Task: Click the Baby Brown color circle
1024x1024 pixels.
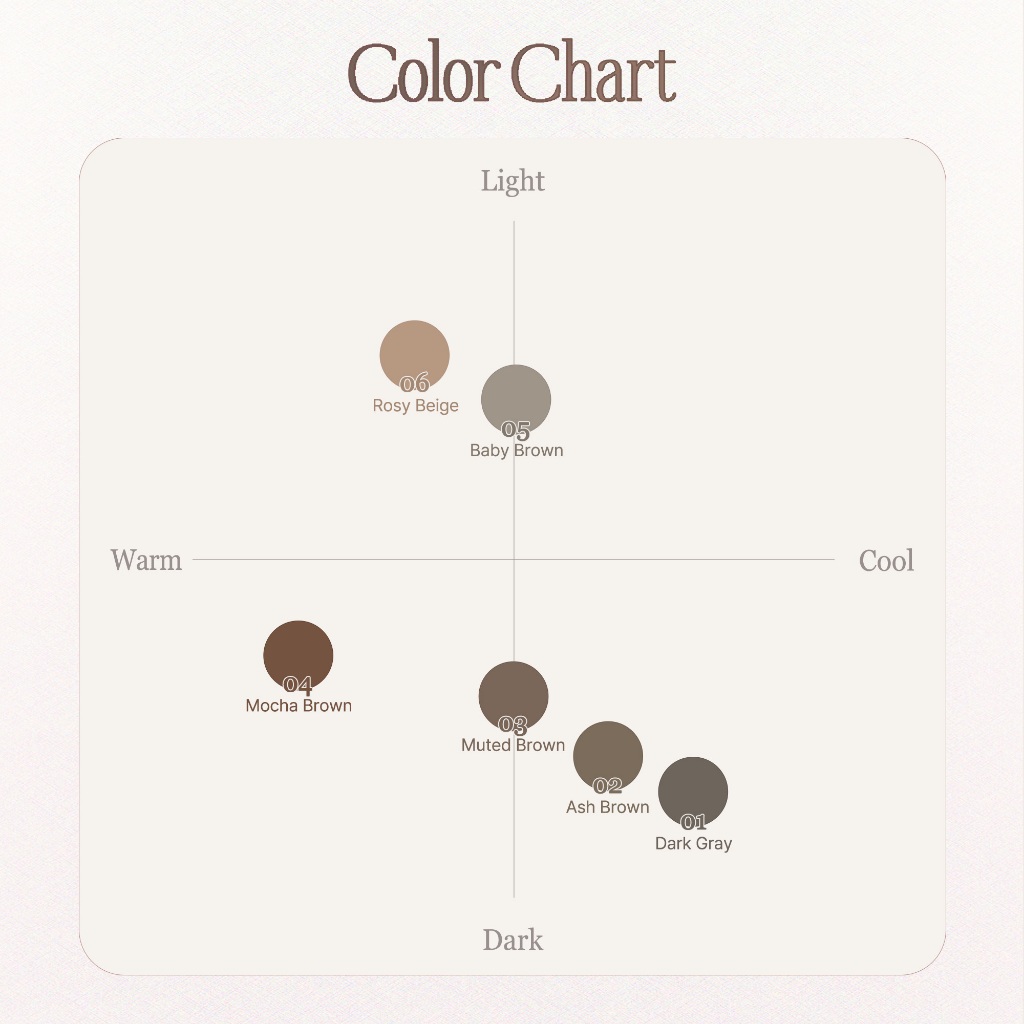Action: [516, 400]
